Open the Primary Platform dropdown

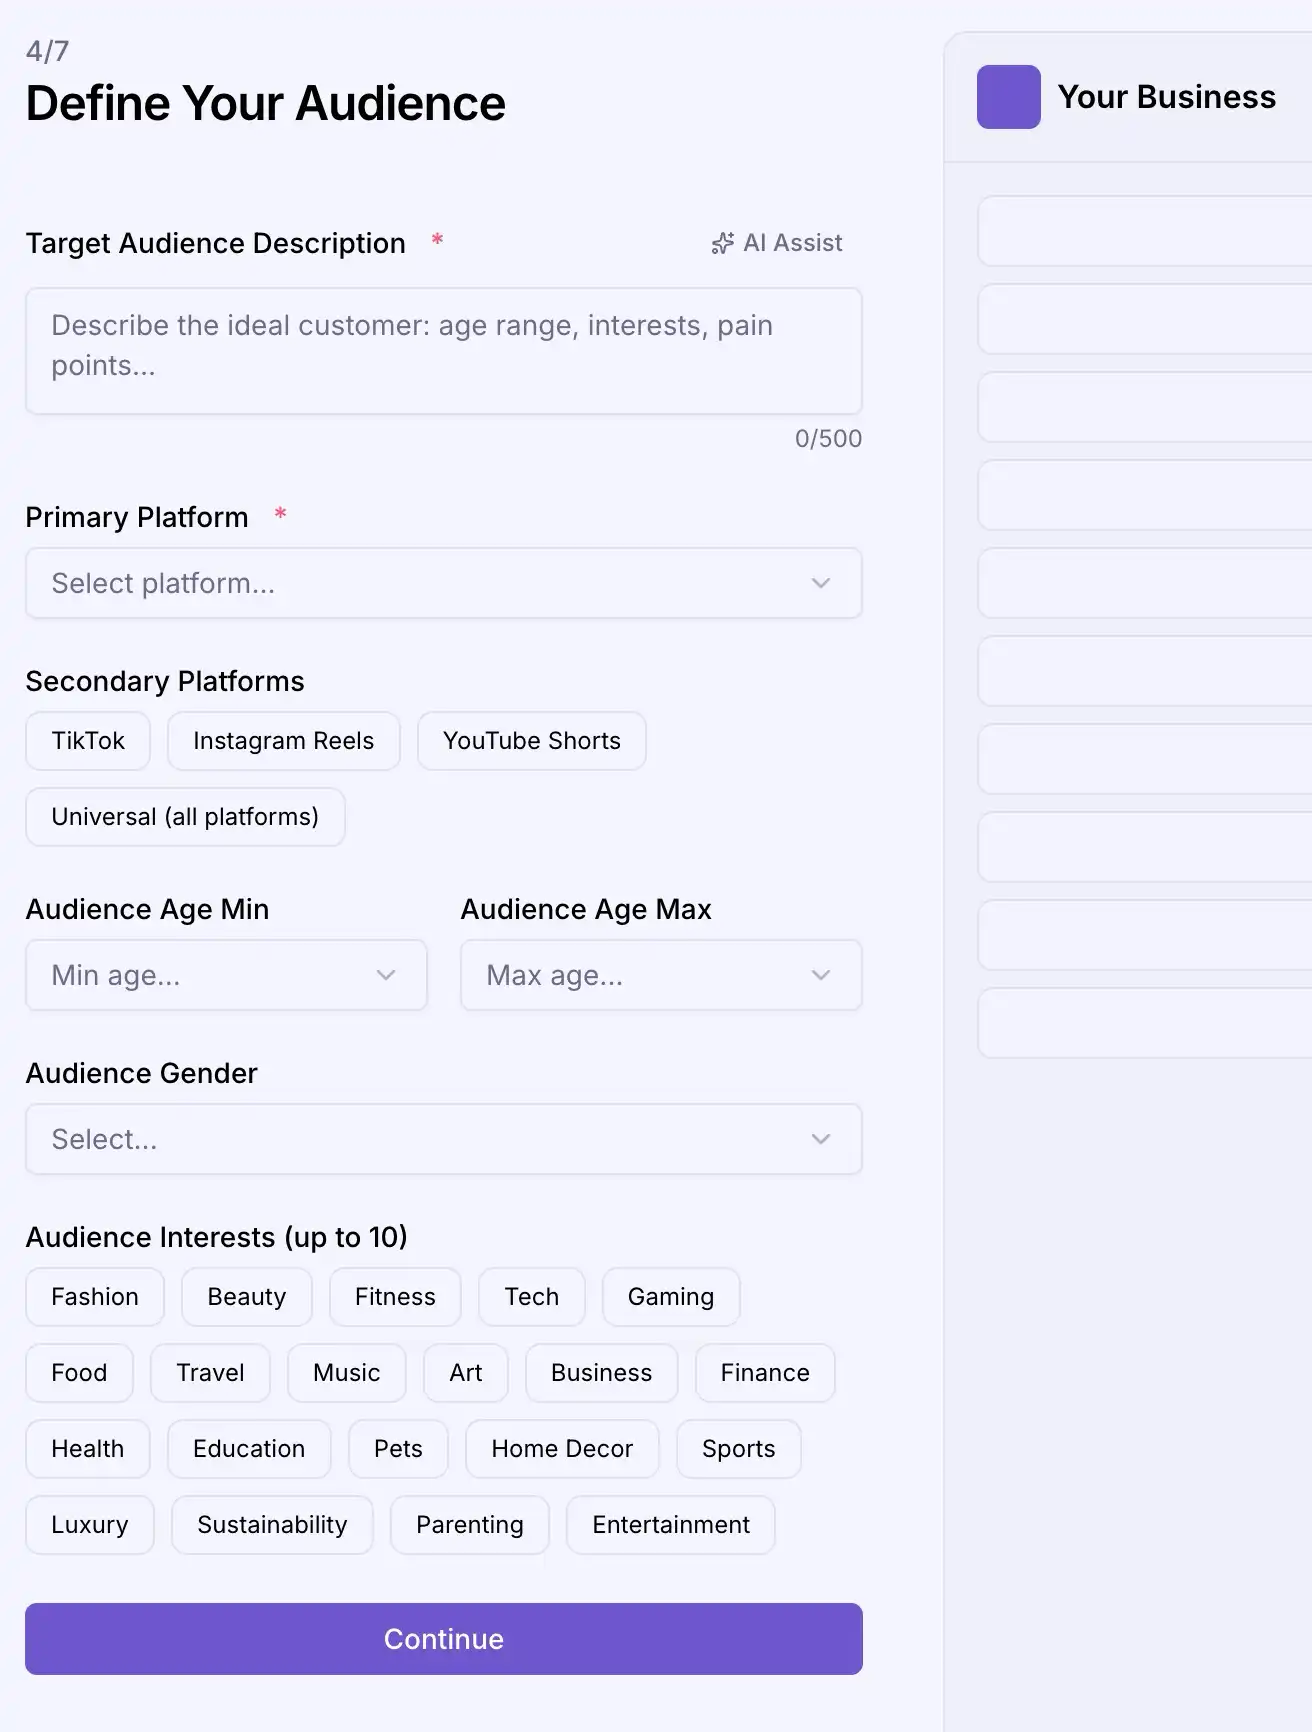444,583
